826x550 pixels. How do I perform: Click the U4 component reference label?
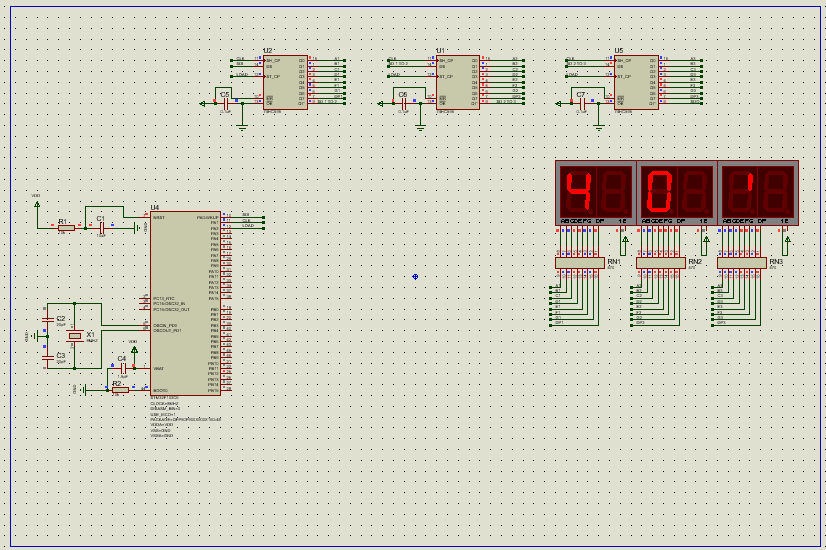(154, 208)
